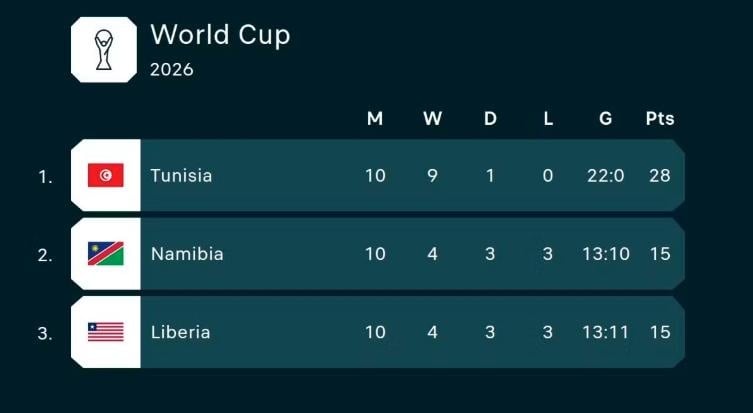Click Liberia's 13:11 goals value
The image size is (753, 413).
tap(605, 332)
